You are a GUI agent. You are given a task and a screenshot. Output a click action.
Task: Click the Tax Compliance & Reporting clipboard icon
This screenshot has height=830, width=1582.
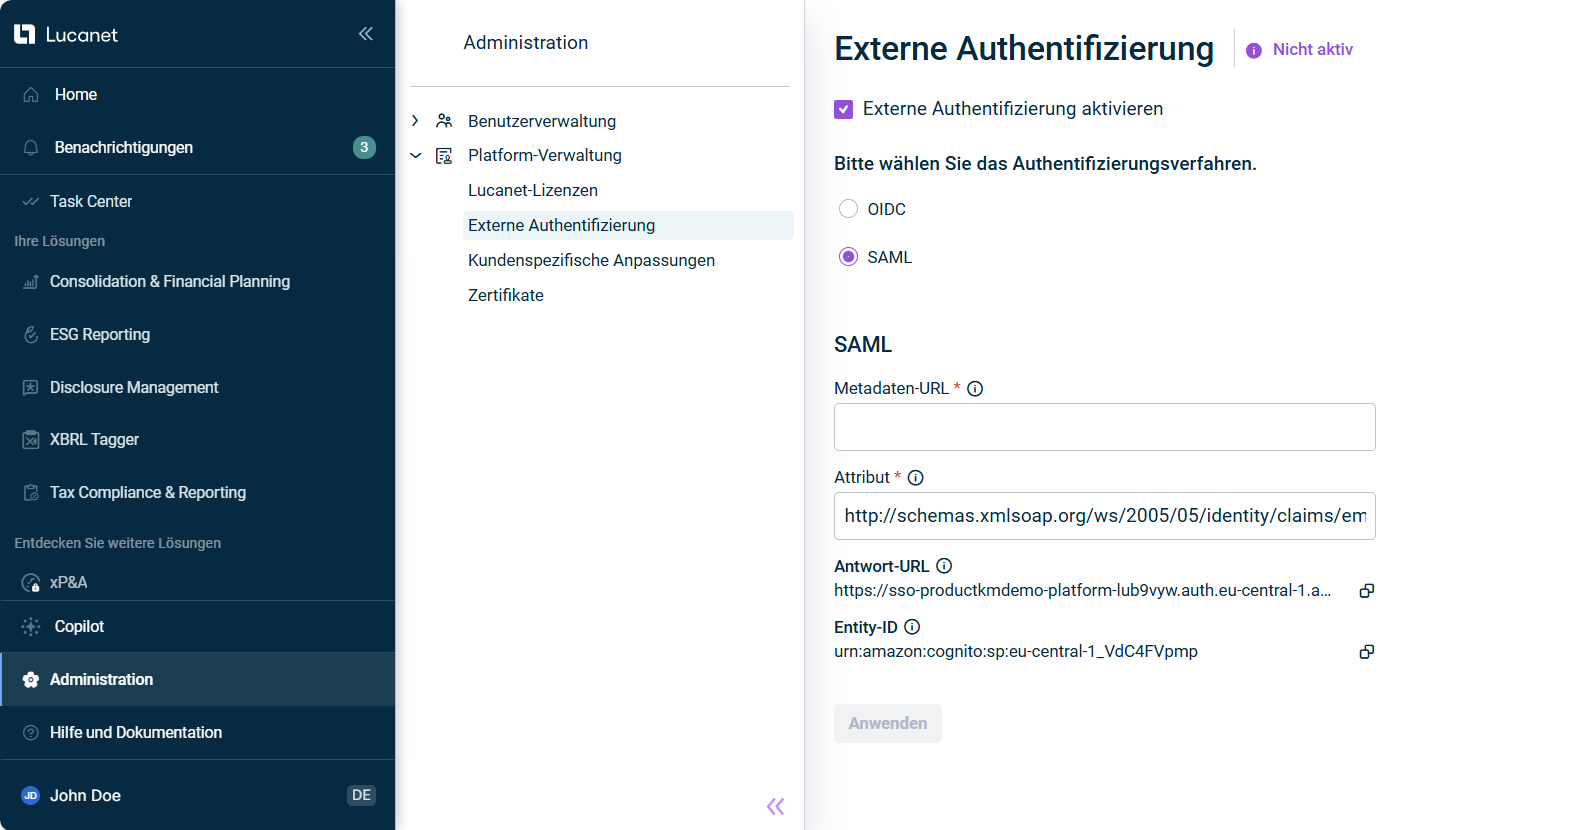(31, 493)
